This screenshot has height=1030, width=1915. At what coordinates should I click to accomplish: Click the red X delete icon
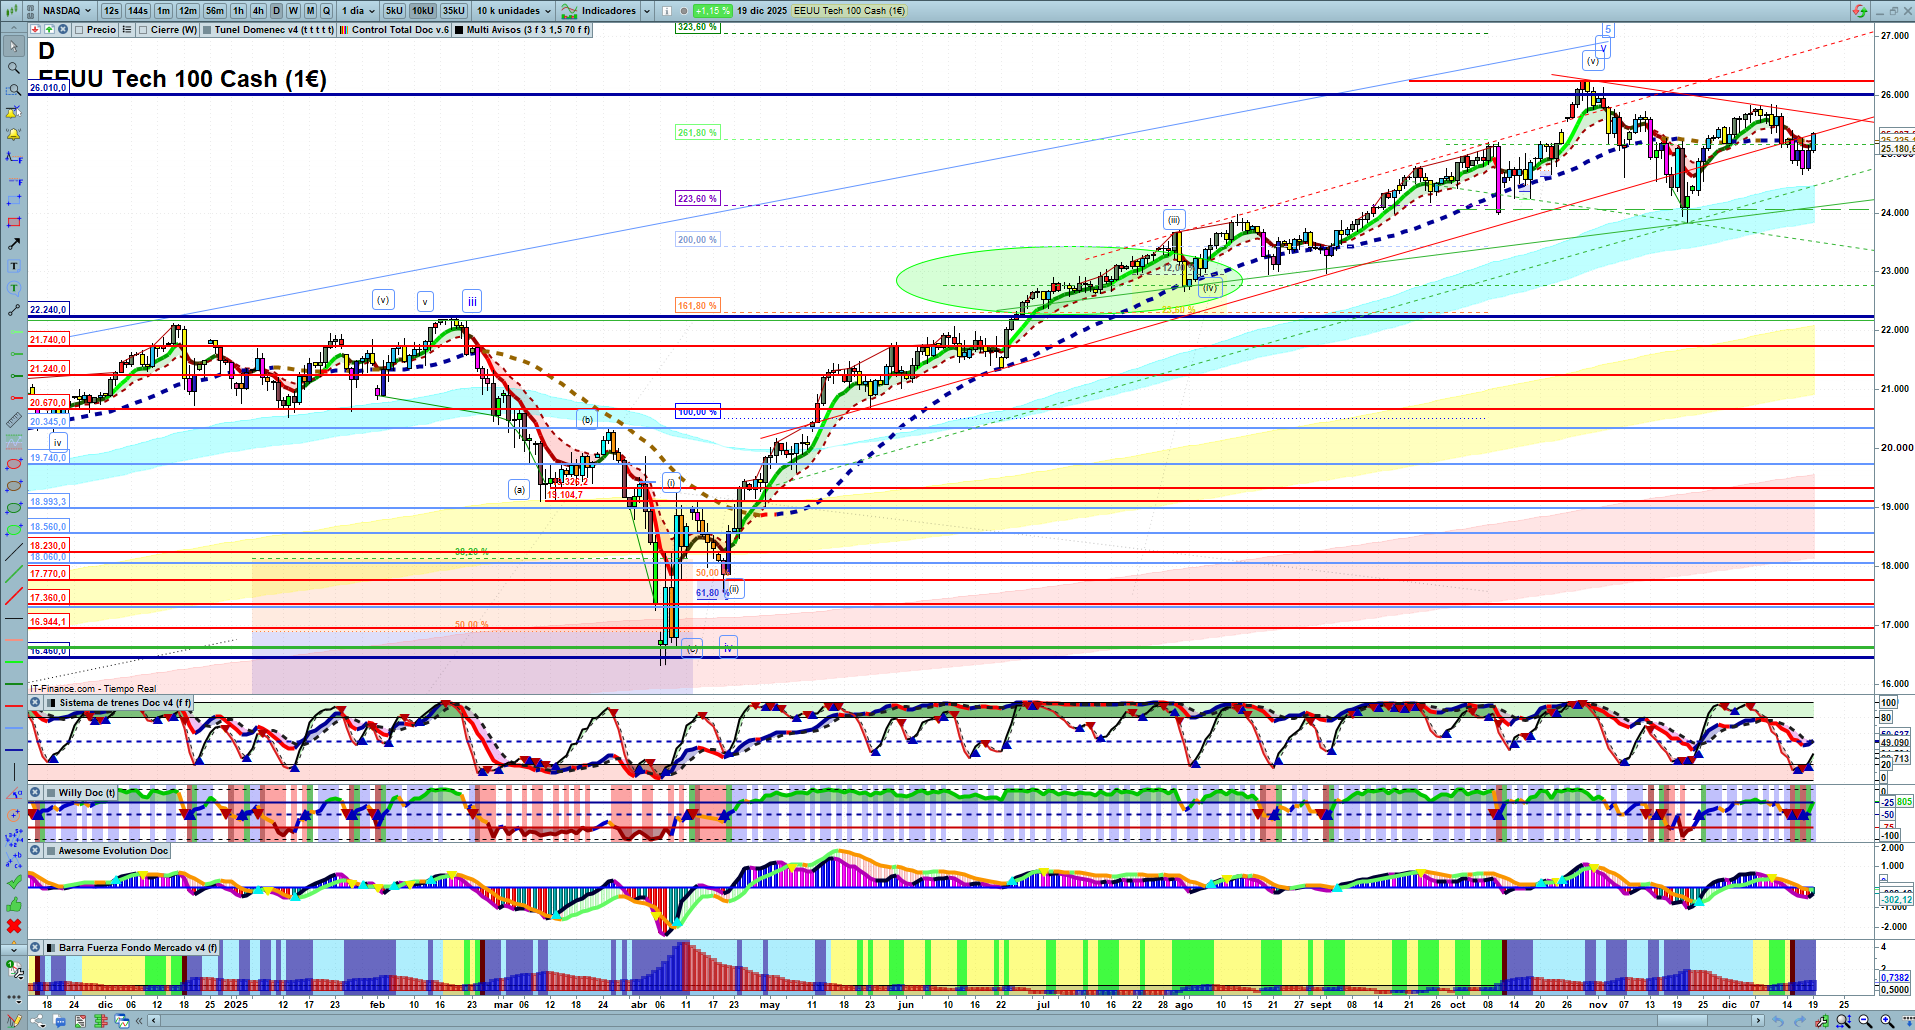click(x=14, y=926)
